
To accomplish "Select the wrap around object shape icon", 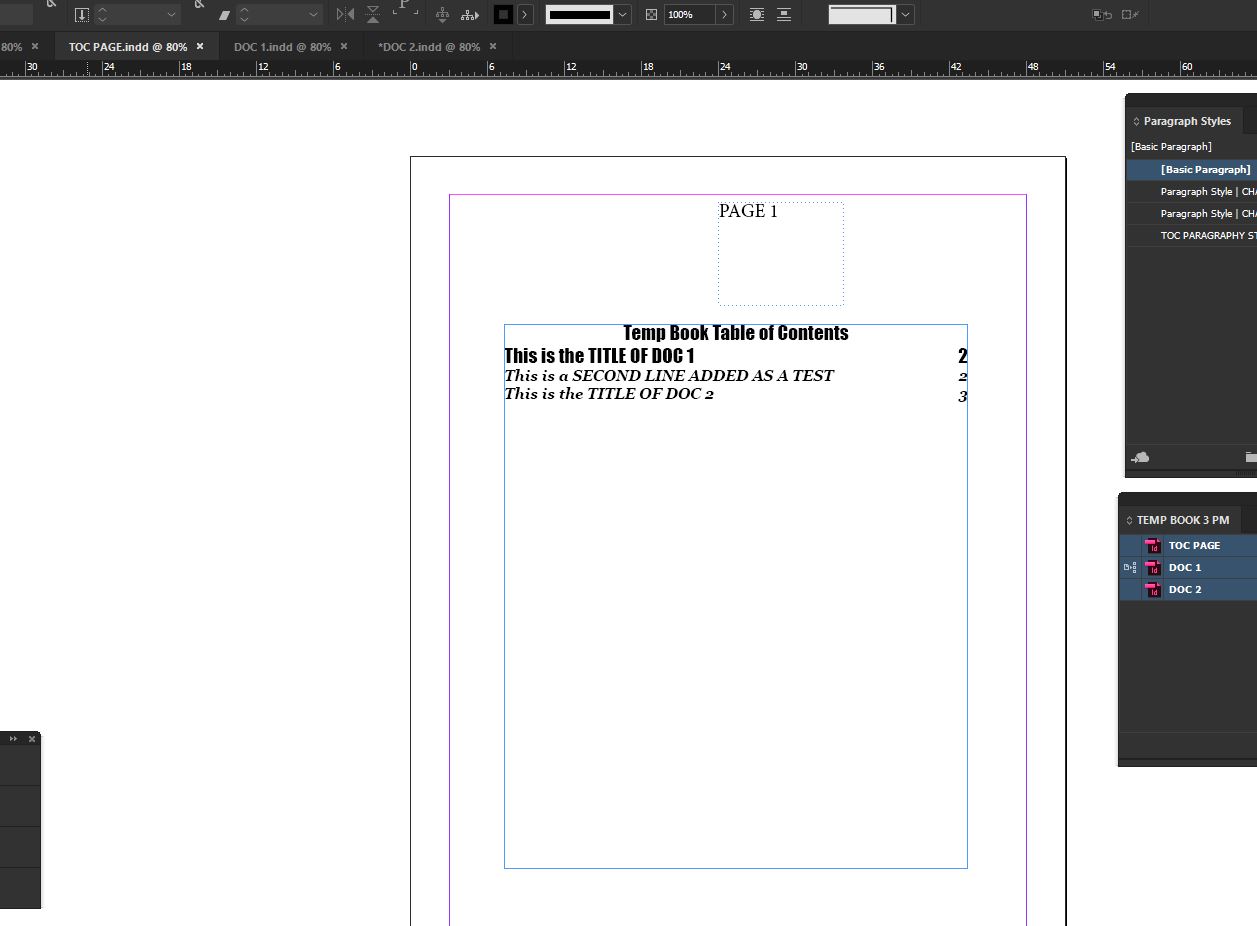I will (x=757, y=15).
